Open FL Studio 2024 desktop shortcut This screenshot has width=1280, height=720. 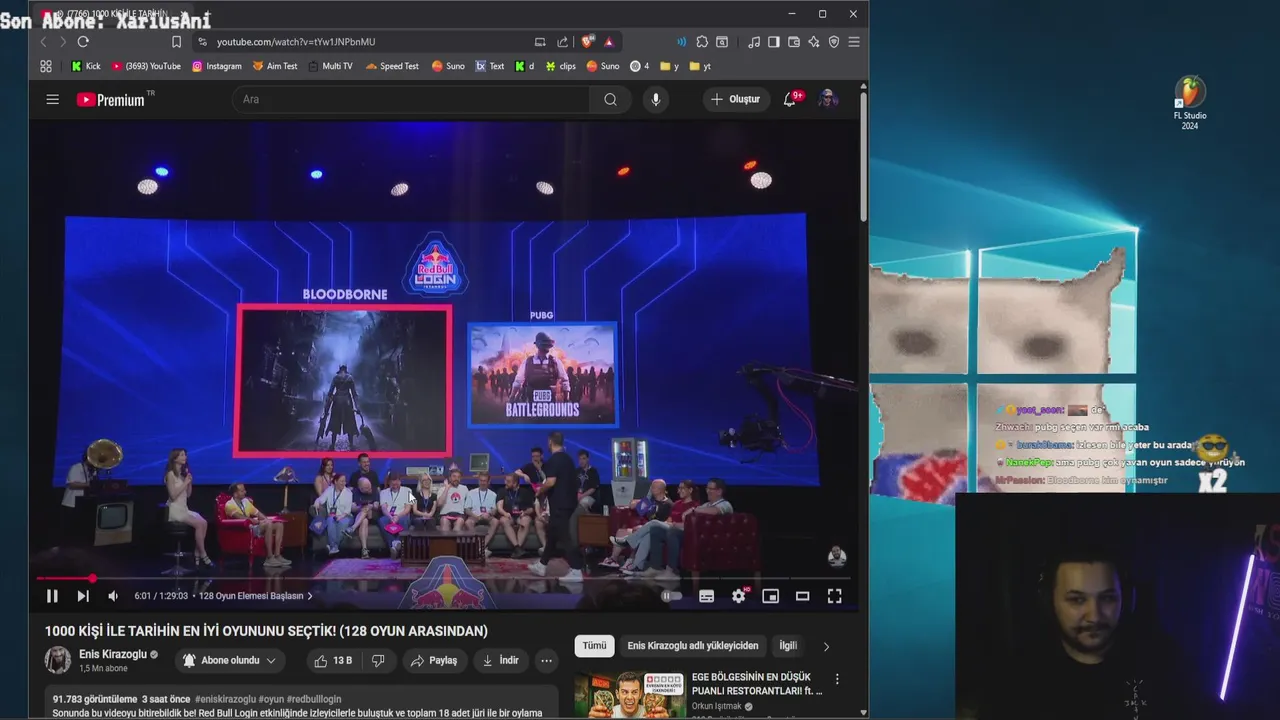click(x=1190, y=103)
